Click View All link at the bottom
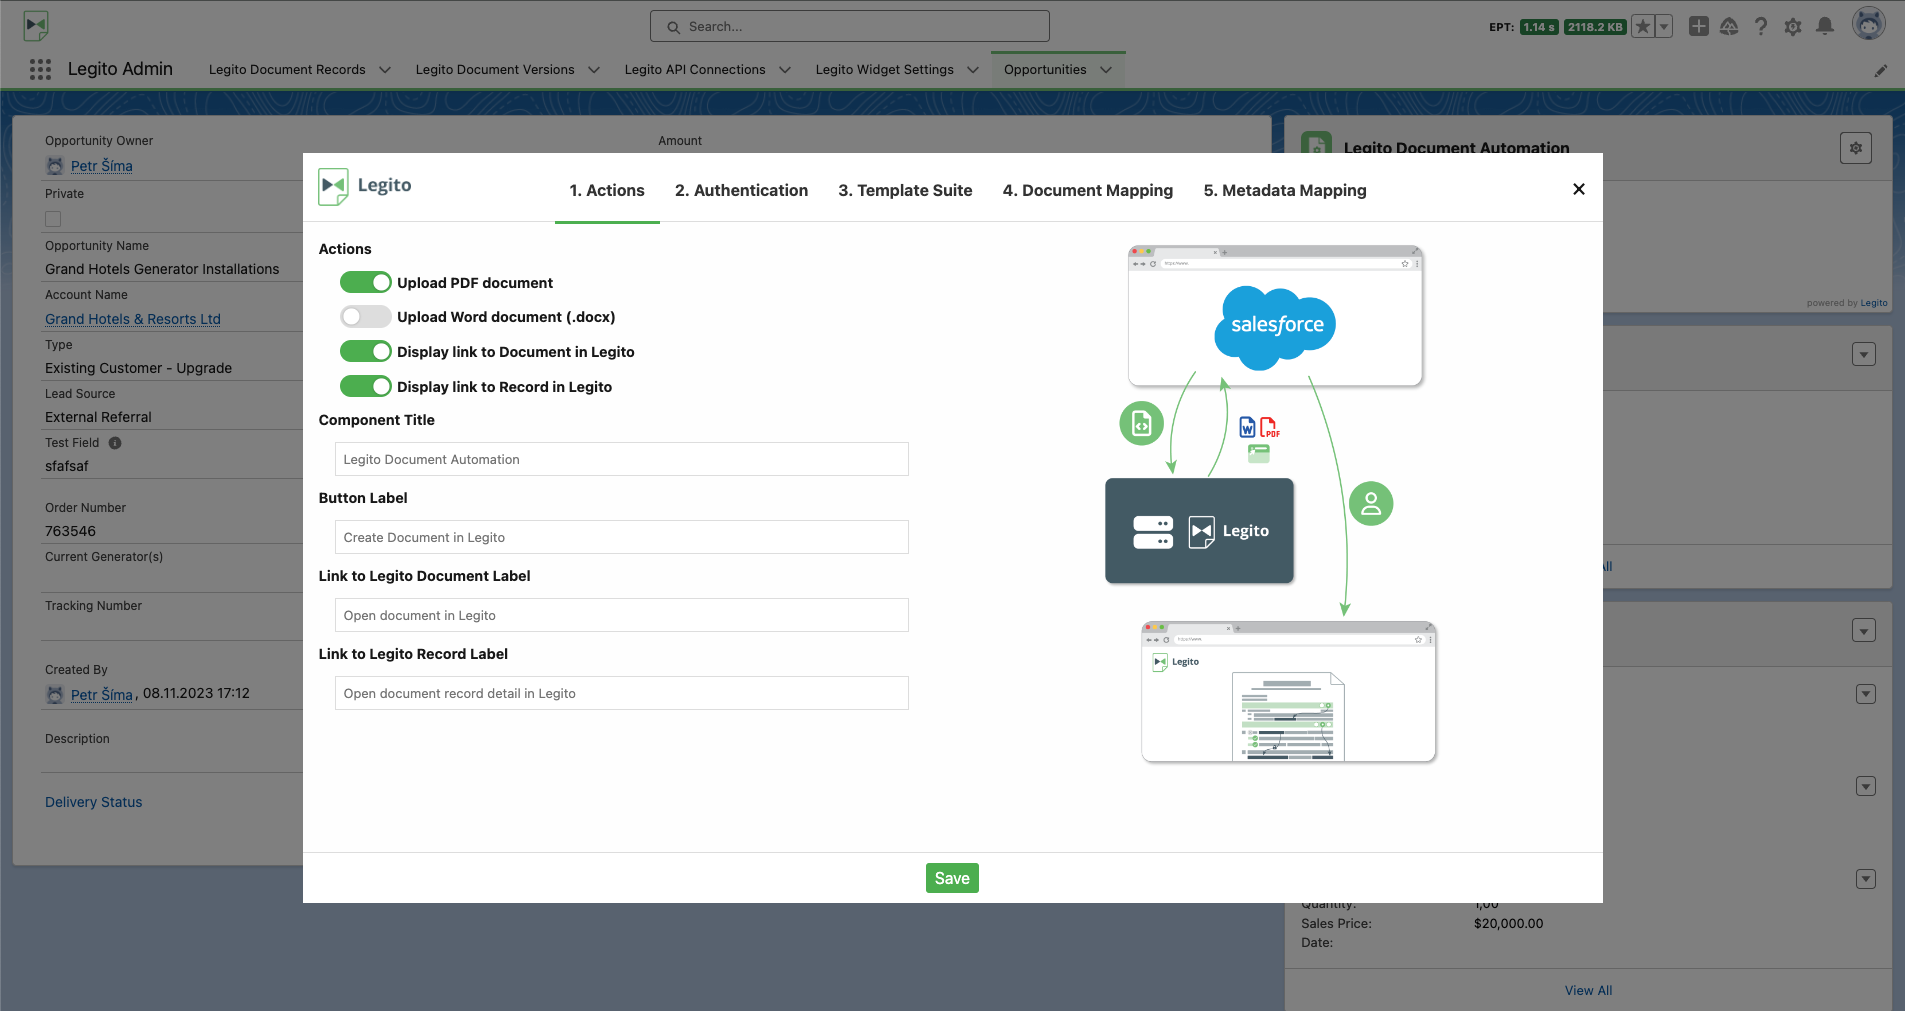The height and width of the screenshot is (1011, 1905). tap(1588, 990)
